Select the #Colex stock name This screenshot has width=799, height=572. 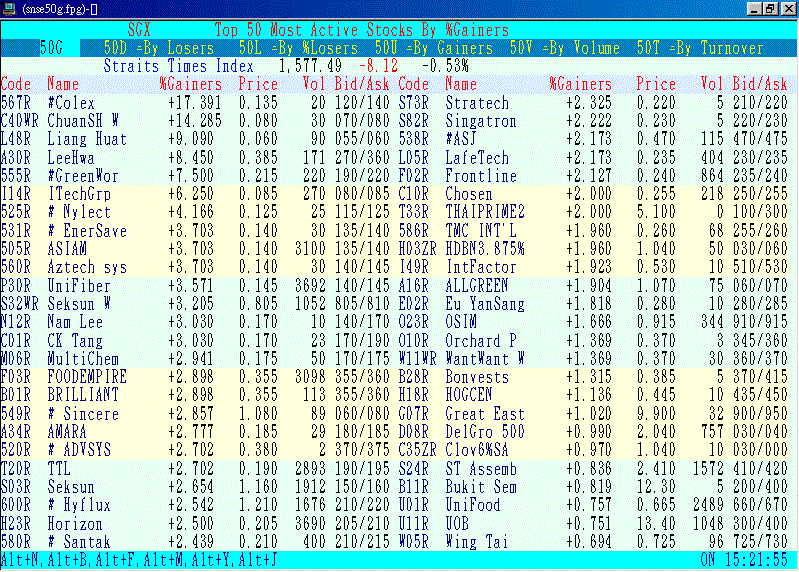coord(71,103)
